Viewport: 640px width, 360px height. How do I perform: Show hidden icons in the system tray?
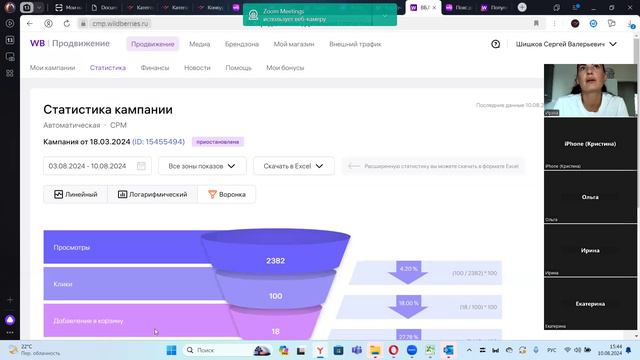coord(469,350)
